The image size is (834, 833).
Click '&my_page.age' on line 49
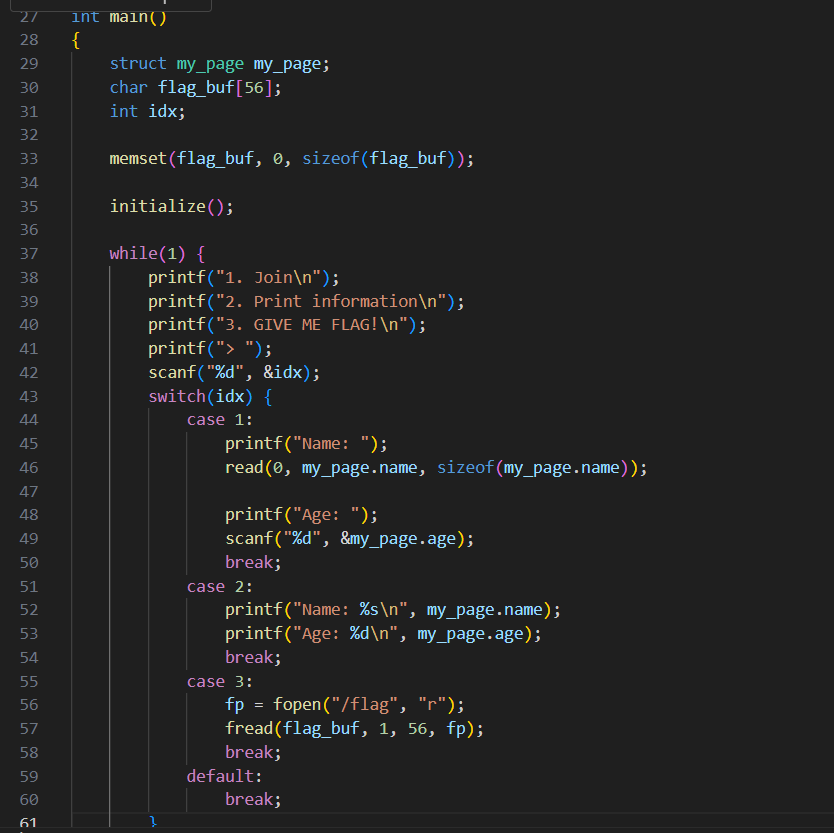point(398,539)
